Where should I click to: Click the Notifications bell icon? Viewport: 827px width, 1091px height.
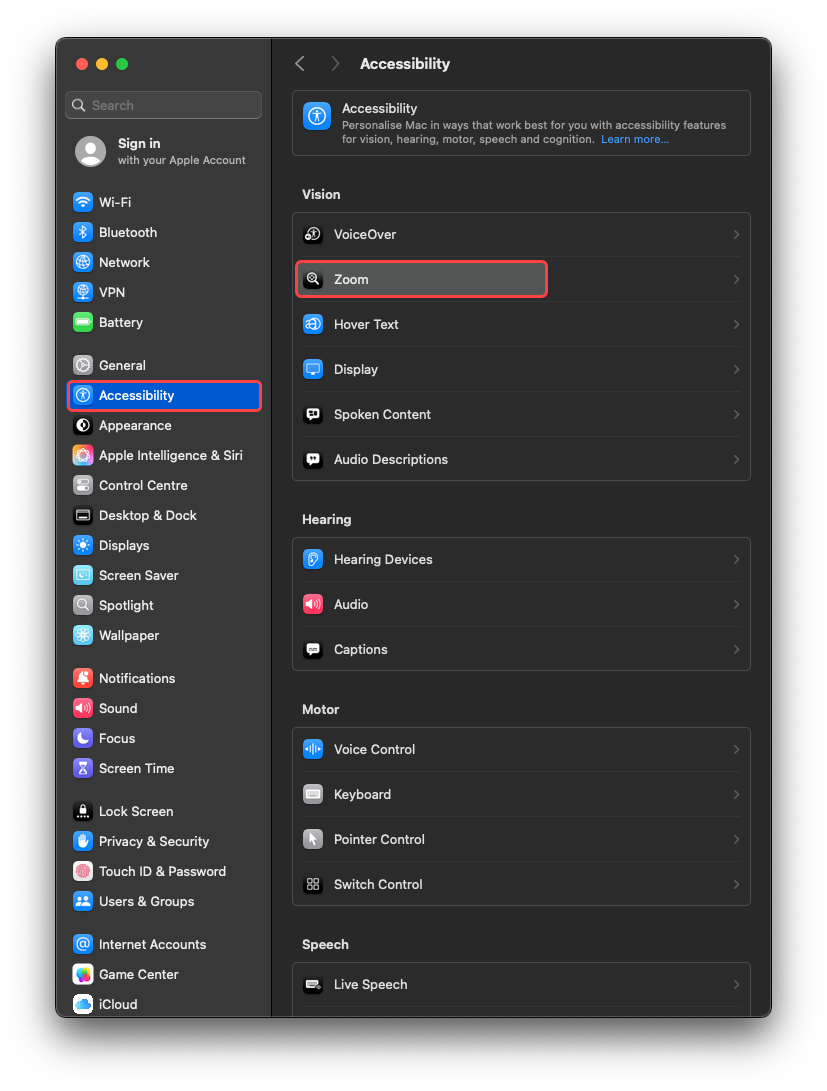click(x=83, y=678)
